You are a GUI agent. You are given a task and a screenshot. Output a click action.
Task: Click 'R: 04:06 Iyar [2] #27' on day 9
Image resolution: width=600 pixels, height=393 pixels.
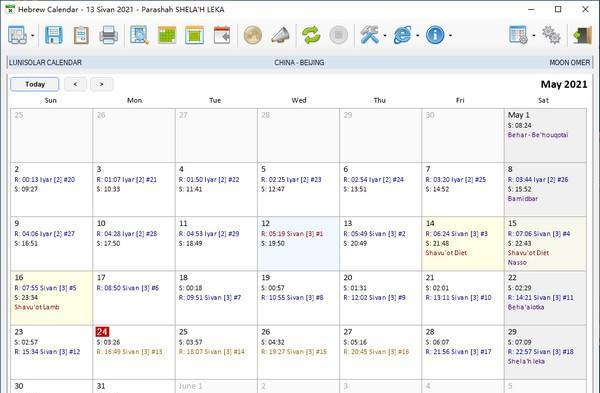pos(44,234)
